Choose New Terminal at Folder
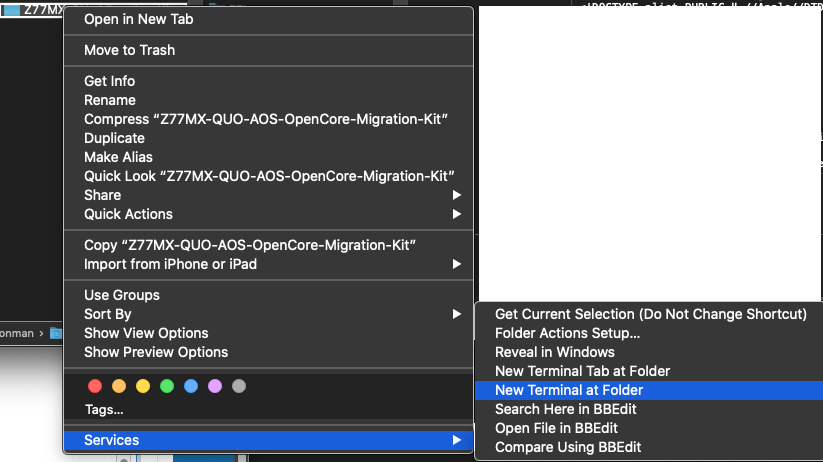The width and height of the screenshot is (823, 462). click(649, 390)
